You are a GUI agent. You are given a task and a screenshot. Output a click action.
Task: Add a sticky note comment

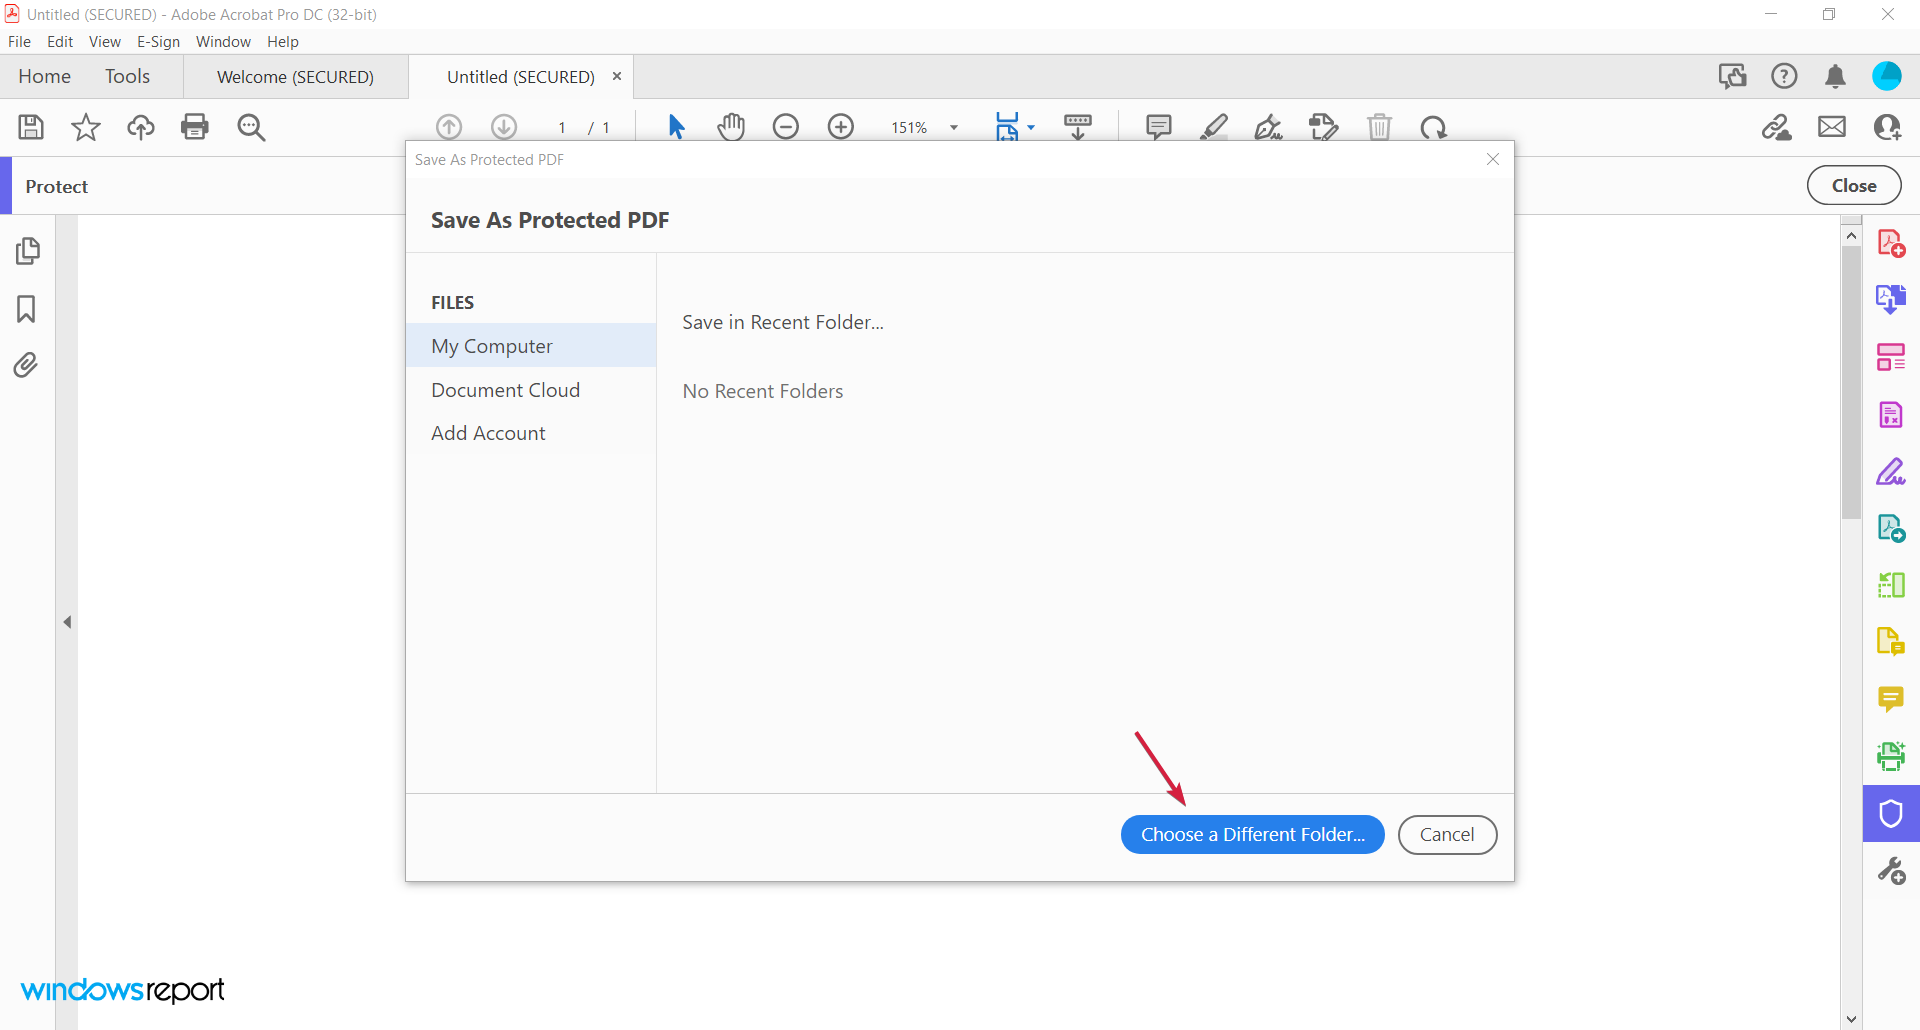(x=1158, y=127)
